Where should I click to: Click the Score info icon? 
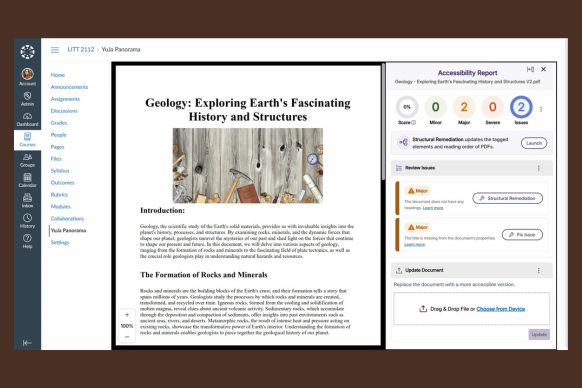click(413, 123)
